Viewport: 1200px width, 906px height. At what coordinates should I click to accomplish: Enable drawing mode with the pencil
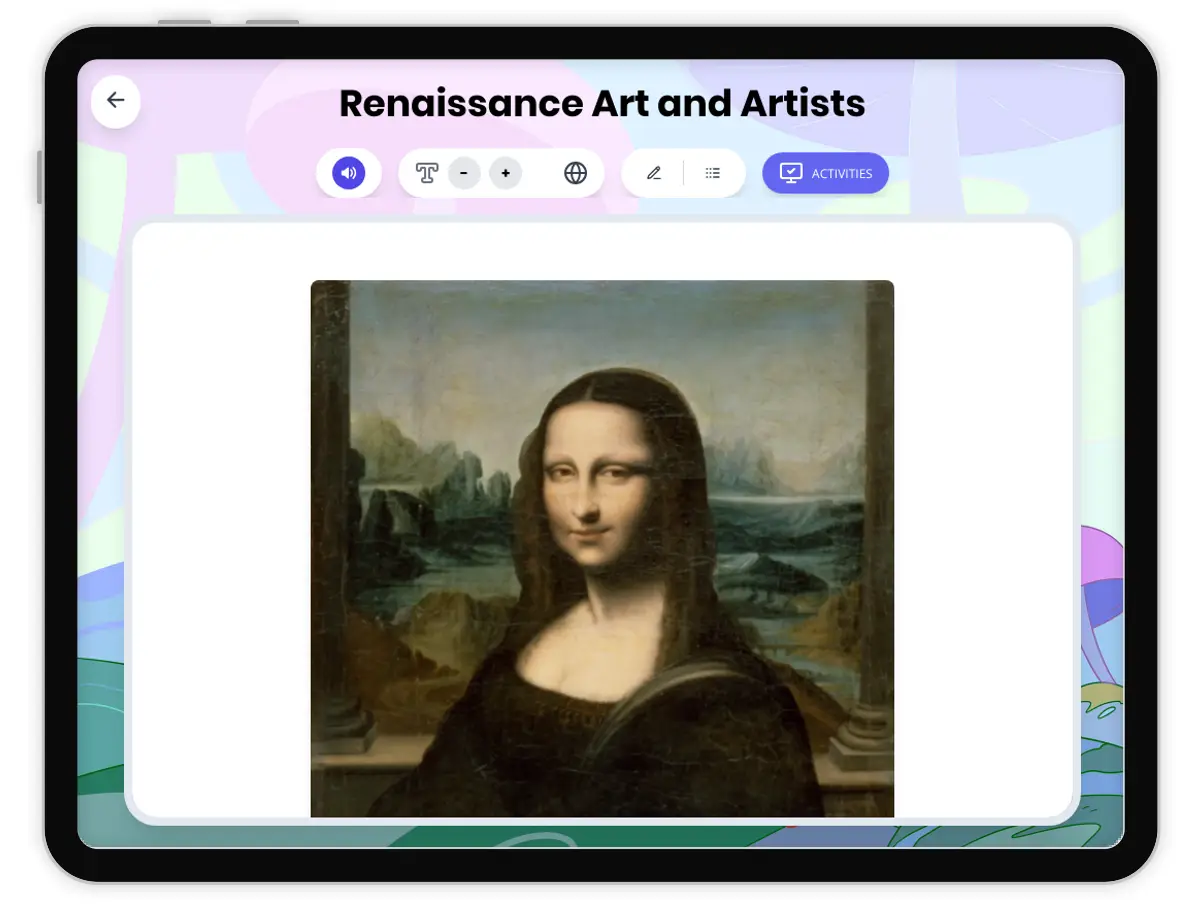[653, 172]
